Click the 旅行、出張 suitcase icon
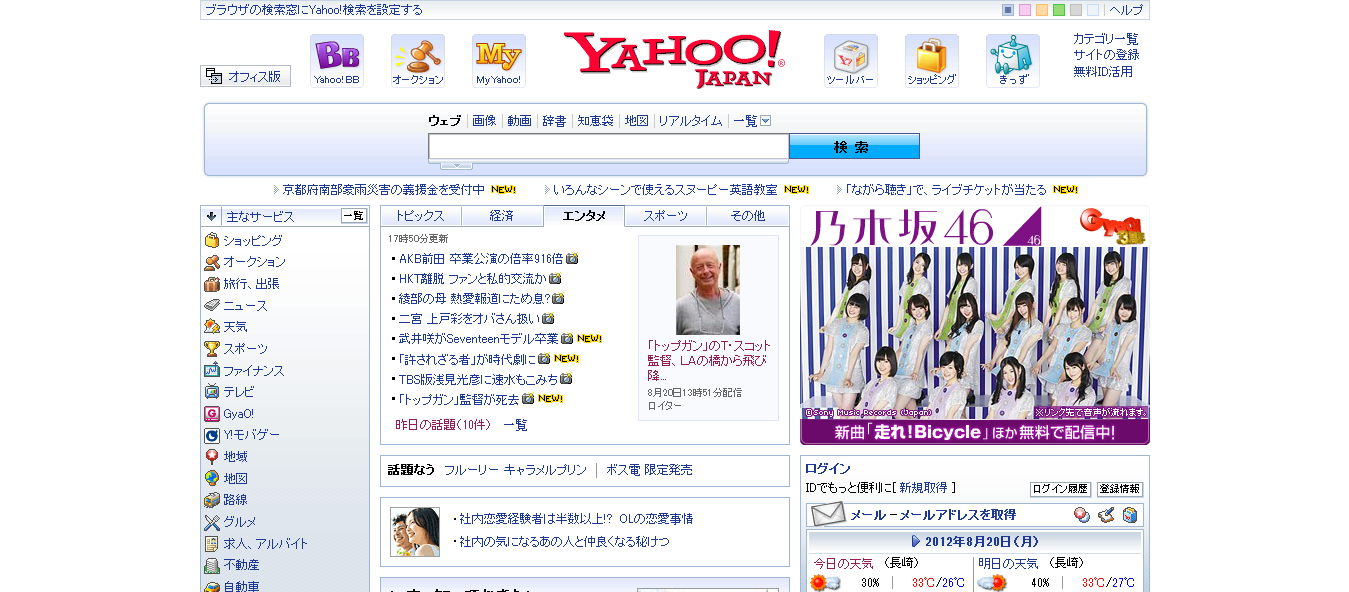Viewport: 1349px width, 592px height. [212, 284]
